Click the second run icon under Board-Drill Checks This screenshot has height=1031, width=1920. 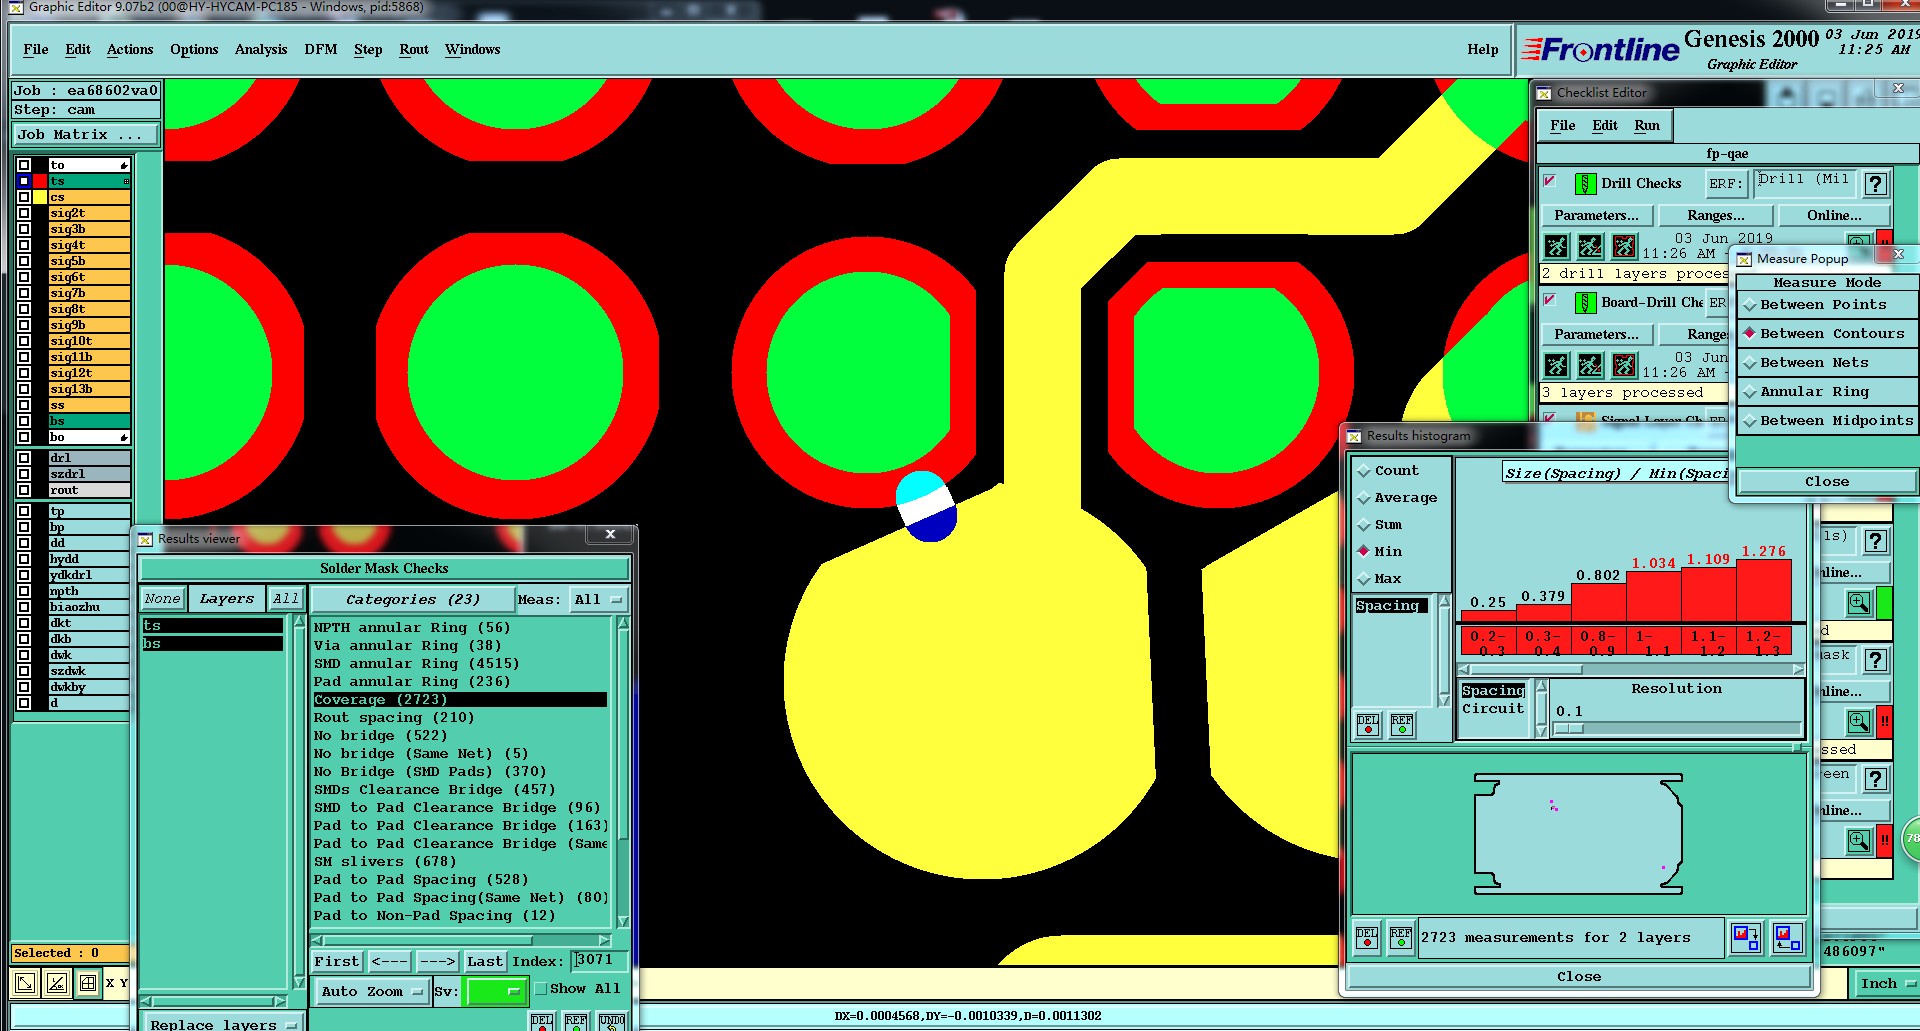pyautogui.click(x=1590, y=365)
